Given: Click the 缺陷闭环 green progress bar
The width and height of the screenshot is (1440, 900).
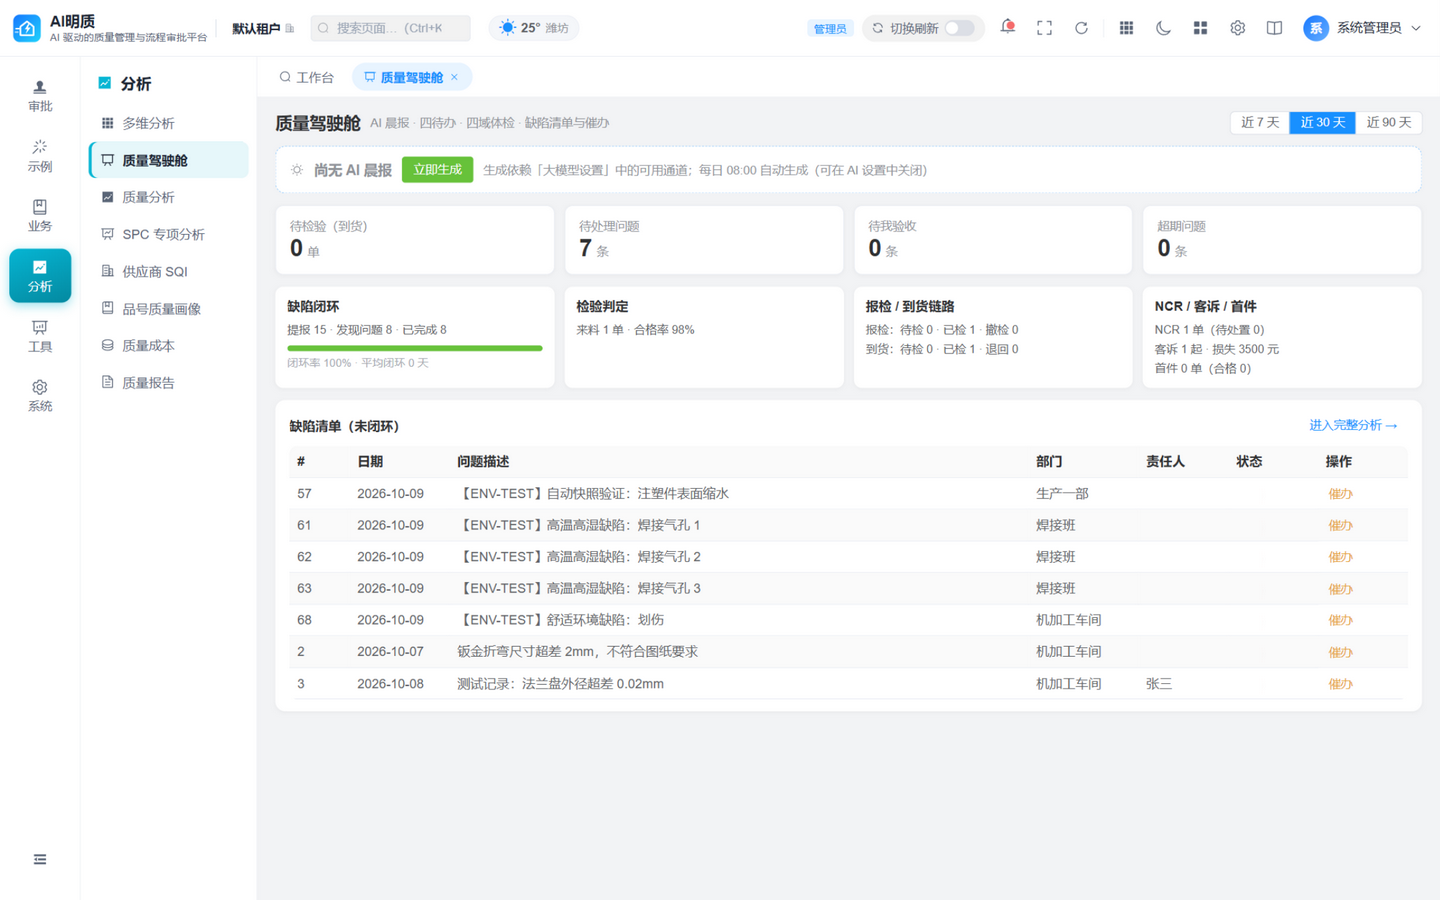Looking at the screenshot, I should (x=415, y=348).
